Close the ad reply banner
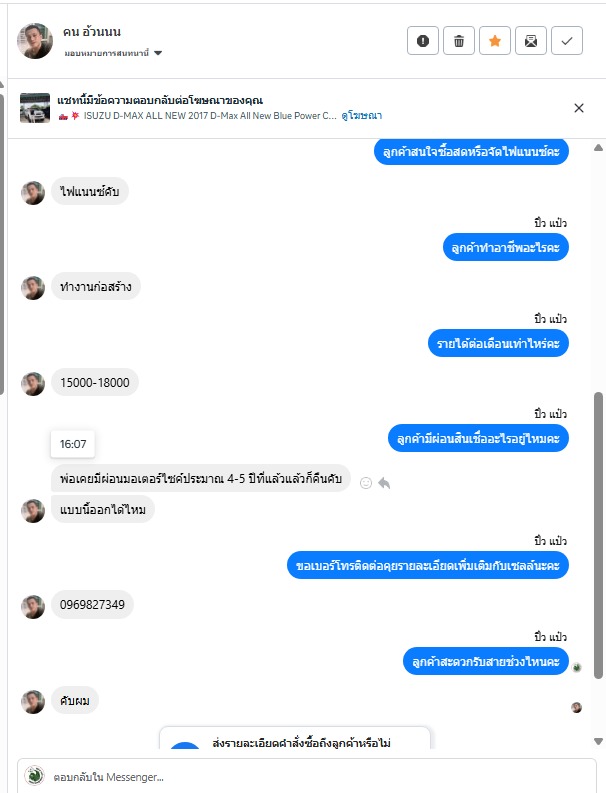 click(579, 108)
